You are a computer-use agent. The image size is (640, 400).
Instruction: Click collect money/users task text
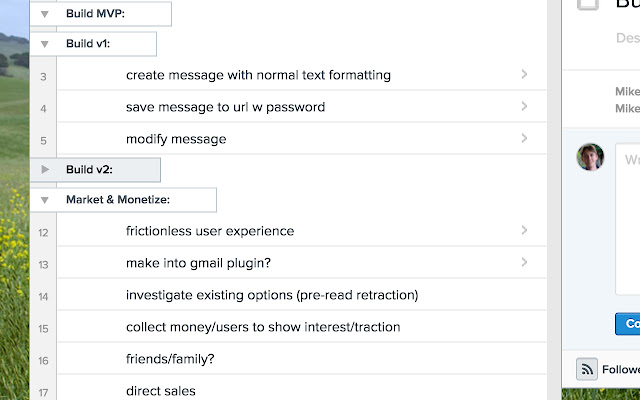(x=263, y=327)
